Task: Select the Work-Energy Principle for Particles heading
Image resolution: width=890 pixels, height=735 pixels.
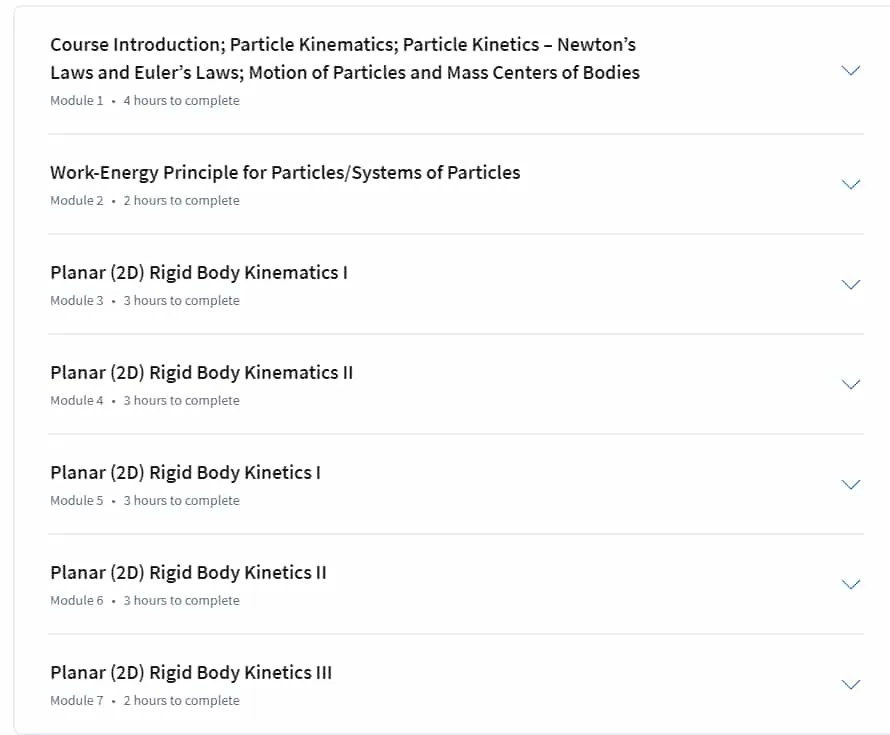Action: (x=285, y=173)
